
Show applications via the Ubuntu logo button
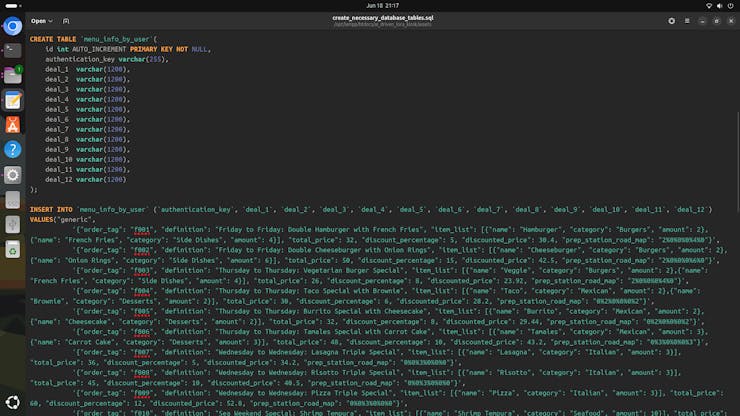(x=13, y=402)
